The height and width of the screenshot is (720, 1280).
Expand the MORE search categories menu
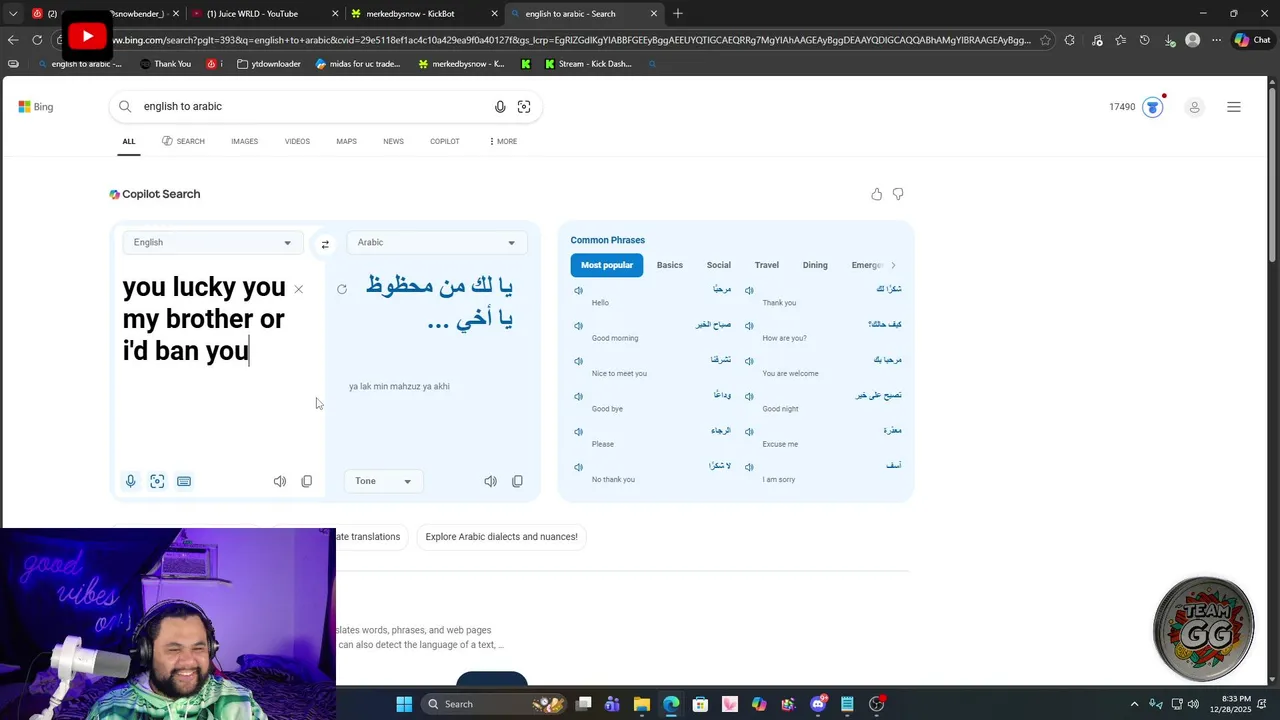point(503,141)
